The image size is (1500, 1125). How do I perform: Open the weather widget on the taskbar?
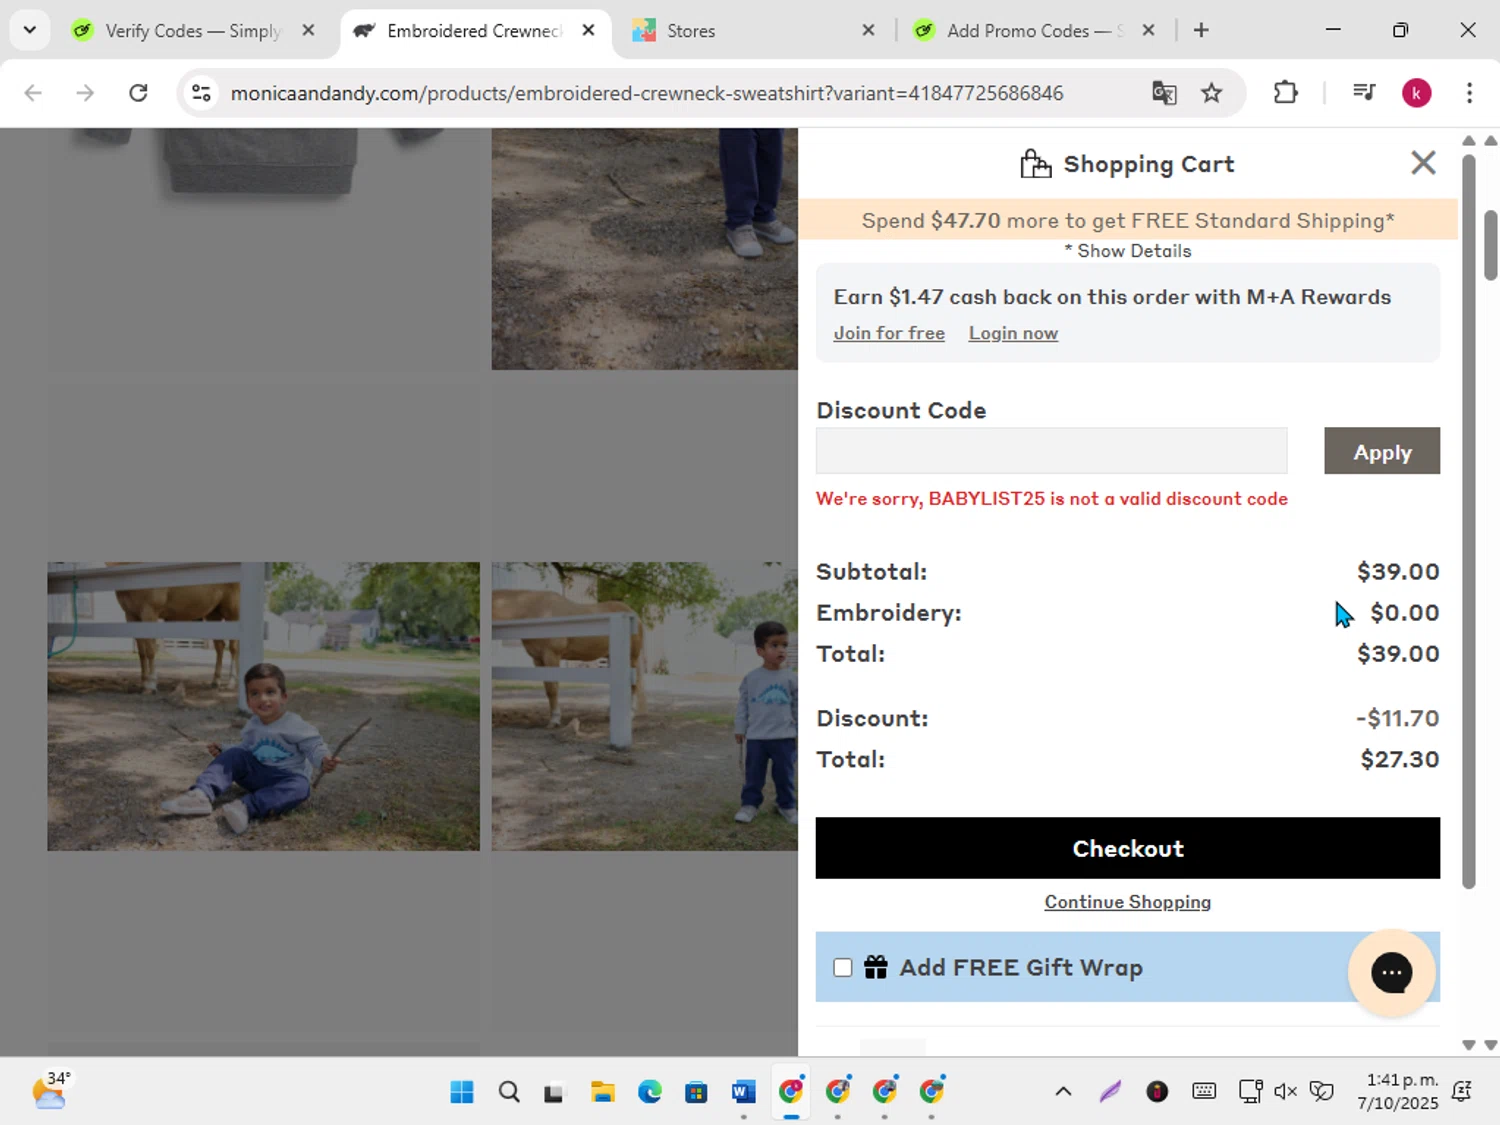tap(50, 1091)
